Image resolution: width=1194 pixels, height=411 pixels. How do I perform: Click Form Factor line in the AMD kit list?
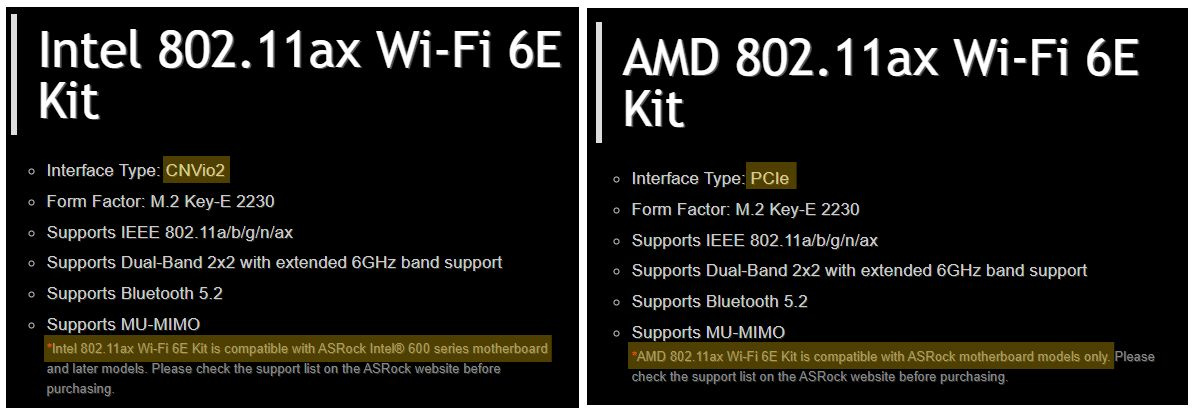click(745, 209)
